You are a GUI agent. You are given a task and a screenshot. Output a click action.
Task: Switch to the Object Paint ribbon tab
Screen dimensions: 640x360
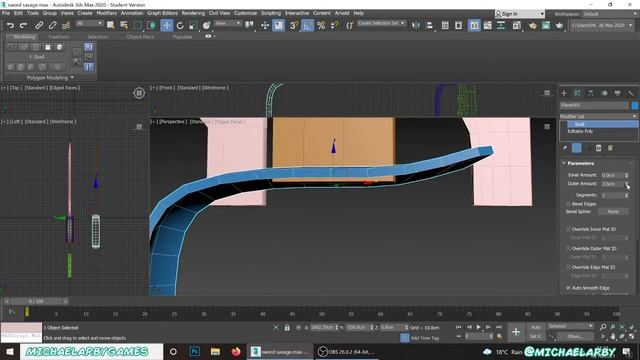(x=140, y=37)
